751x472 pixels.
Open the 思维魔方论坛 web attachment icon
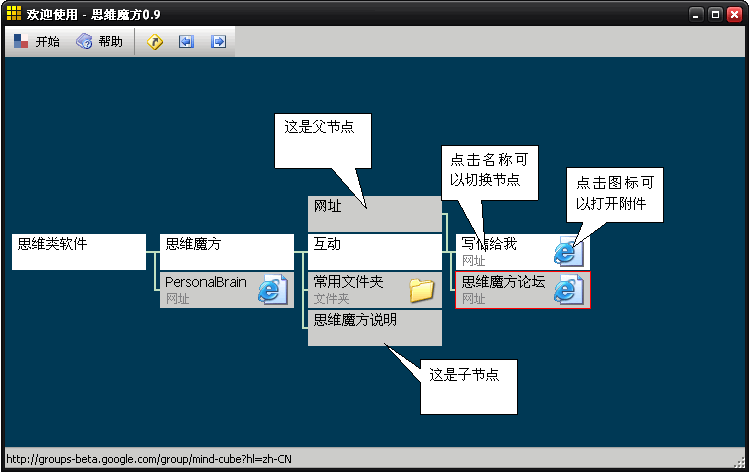click(569, 289)
